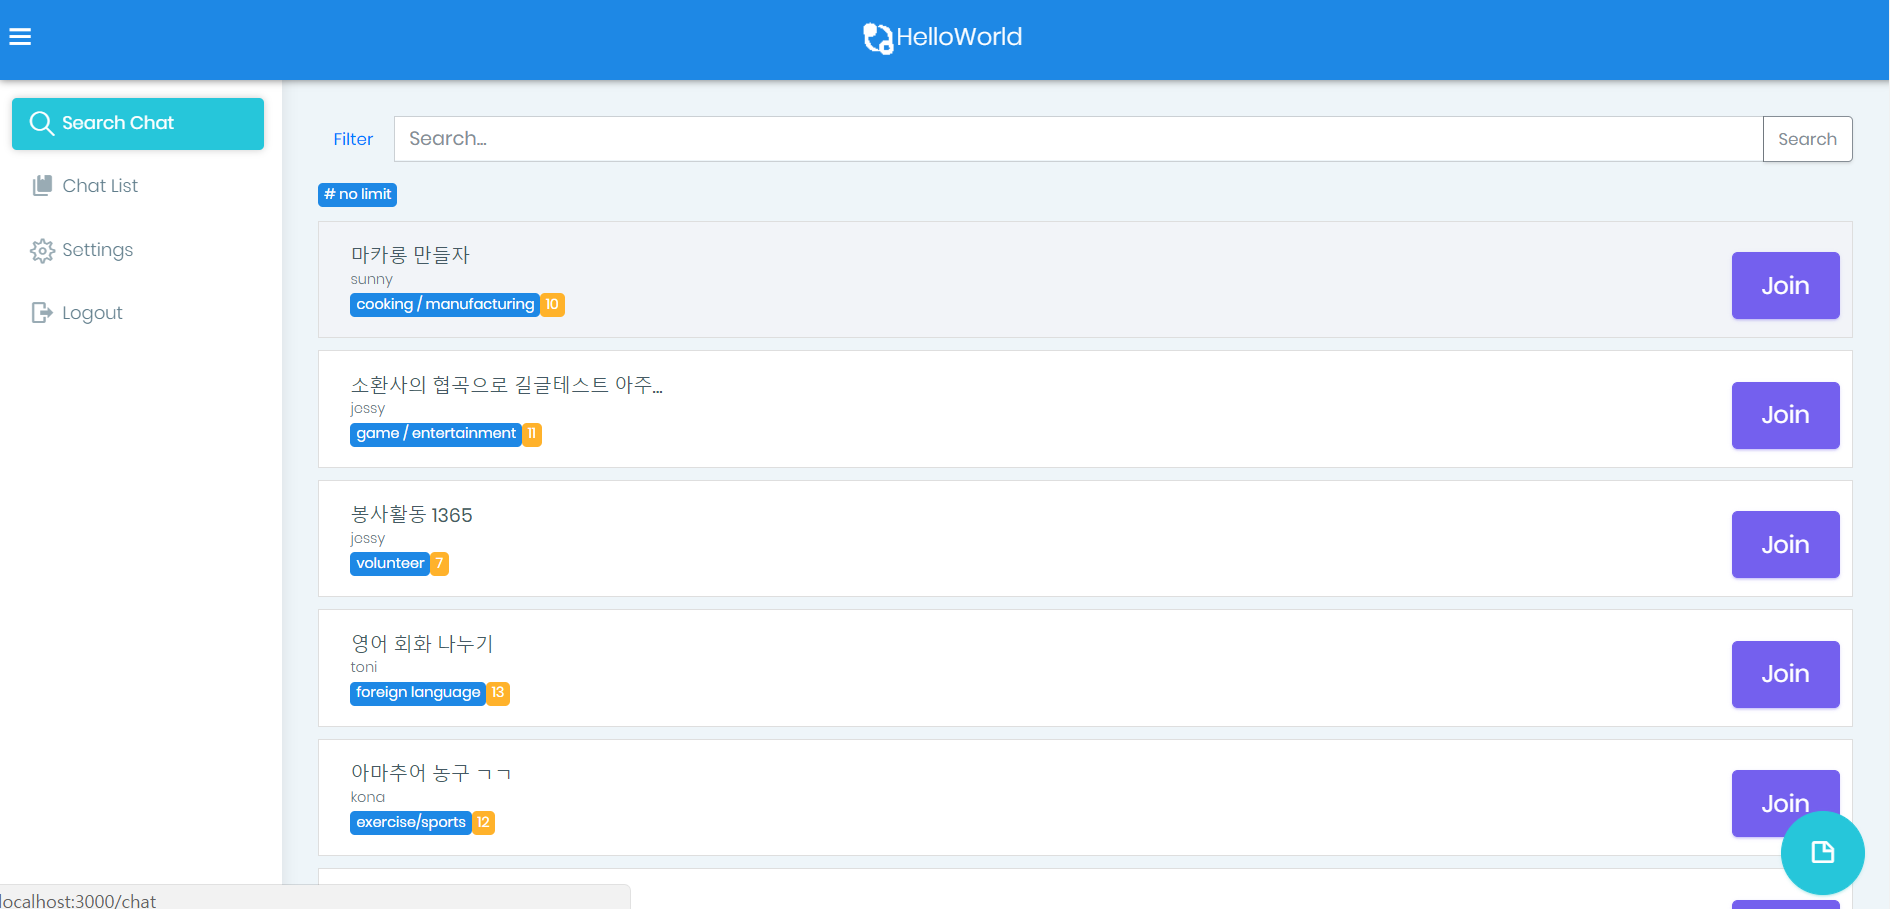Viewport: 1890px width, 909px height.
Task: Click the 마카롱 만들자 room title
Action: tap(410, 255)
